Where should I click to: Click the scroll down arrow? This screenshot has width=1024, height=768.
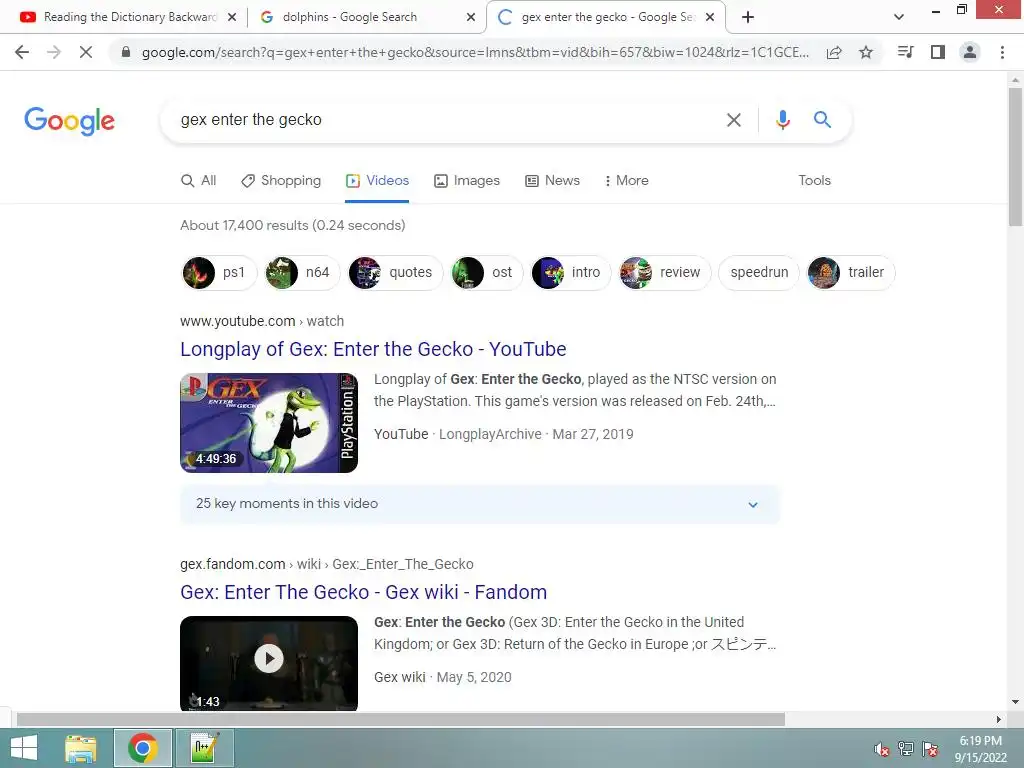point(1015,702)
